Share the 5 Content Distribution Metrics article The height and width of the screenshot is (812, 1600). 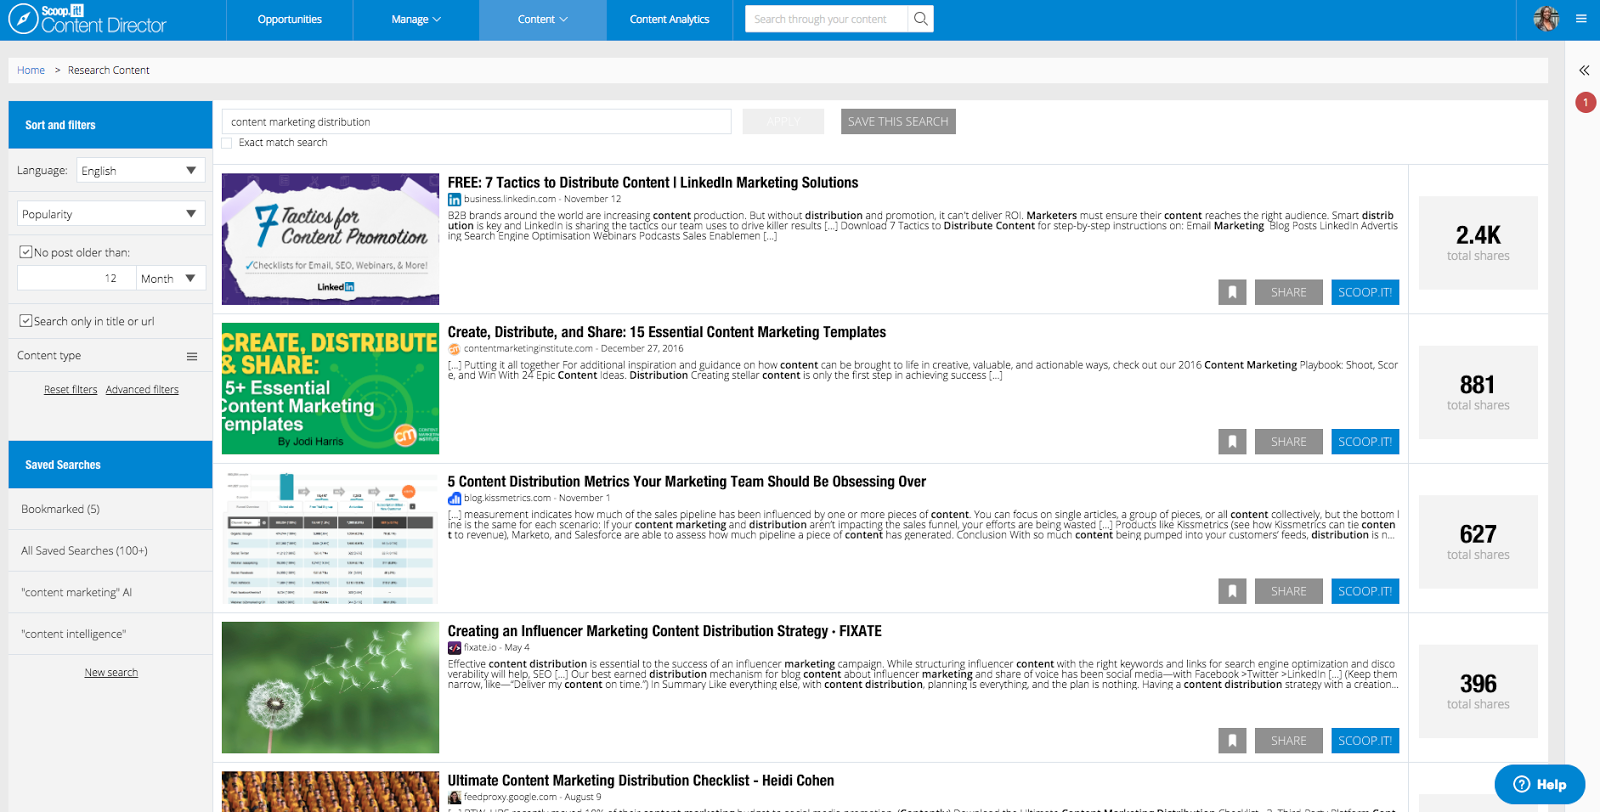pyautogui.click(x=1289, y=591)
